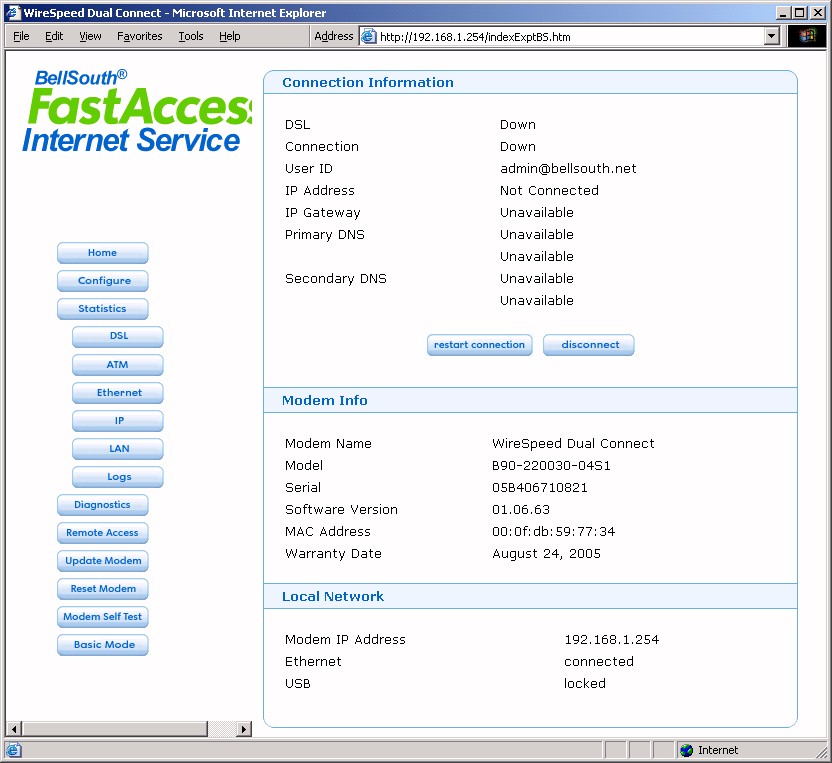Click the Local Network heading
The height and width of the screenshot is (763, 832).
[x=333, y=597]
